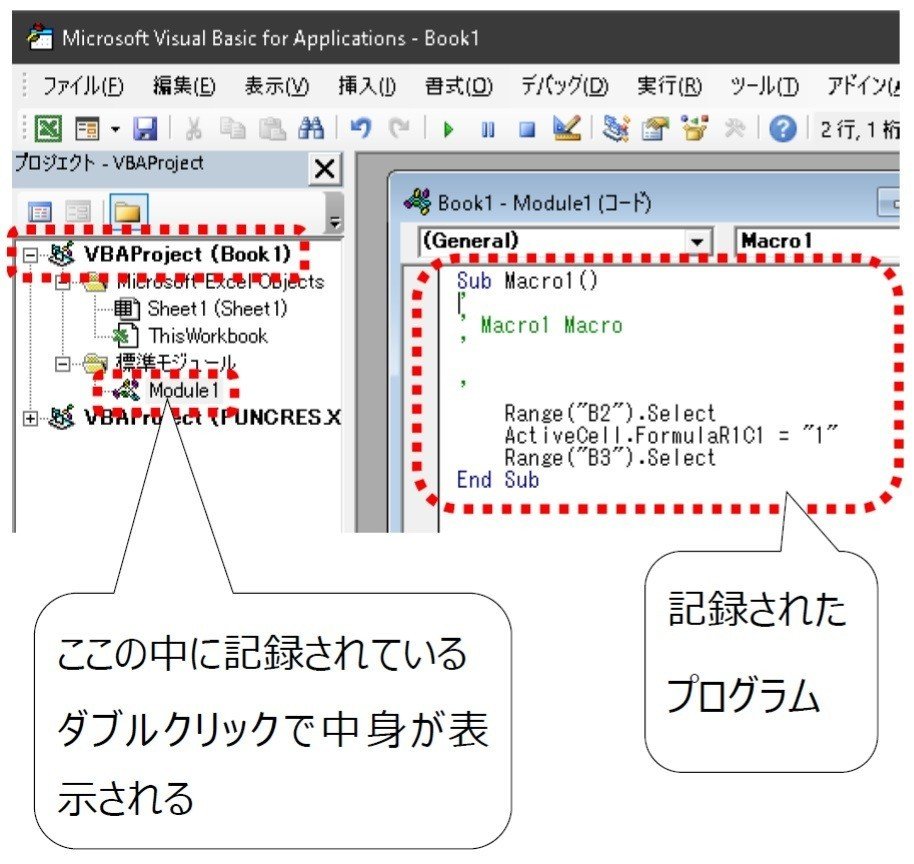The width and height of the screenshot is (914, 864).
Task: Click View Object icon in project panel
Action: pyautogui.click(x=78, y=212)
